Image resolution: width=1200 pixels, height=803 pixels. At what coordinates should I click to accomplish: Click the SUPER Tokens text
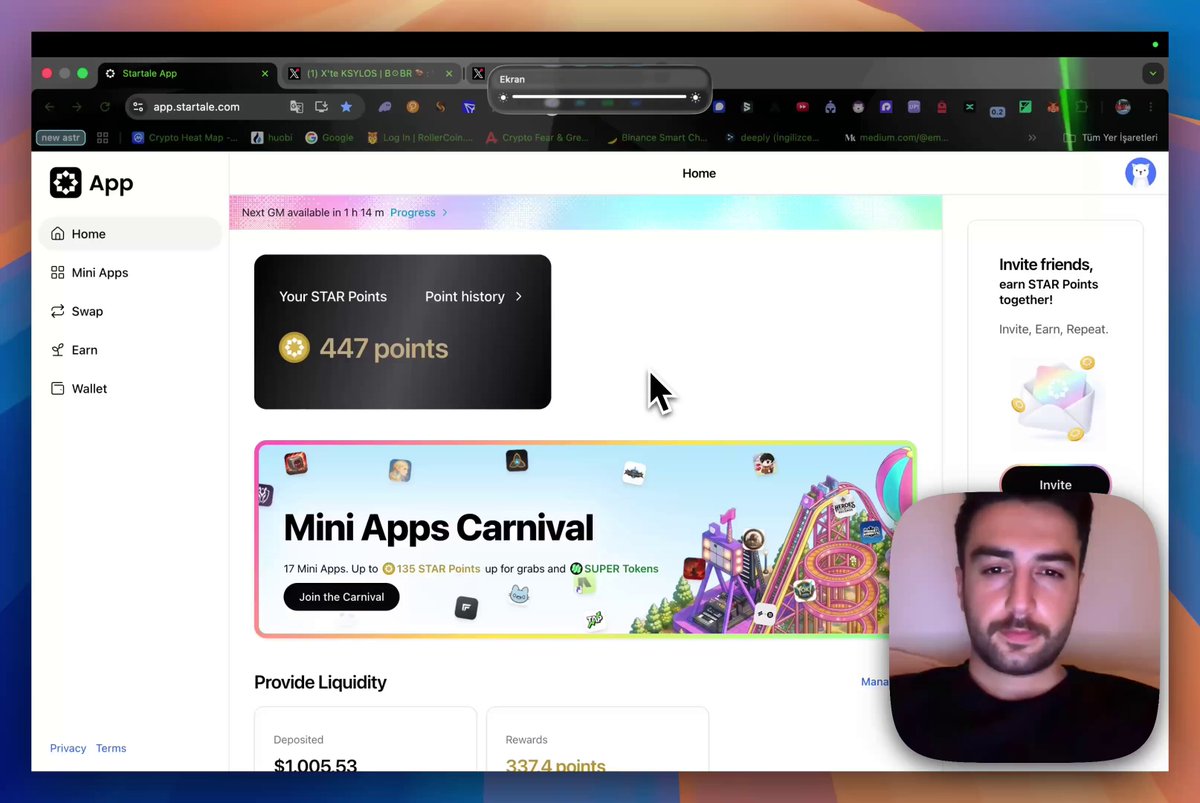(x=621, y=569)
